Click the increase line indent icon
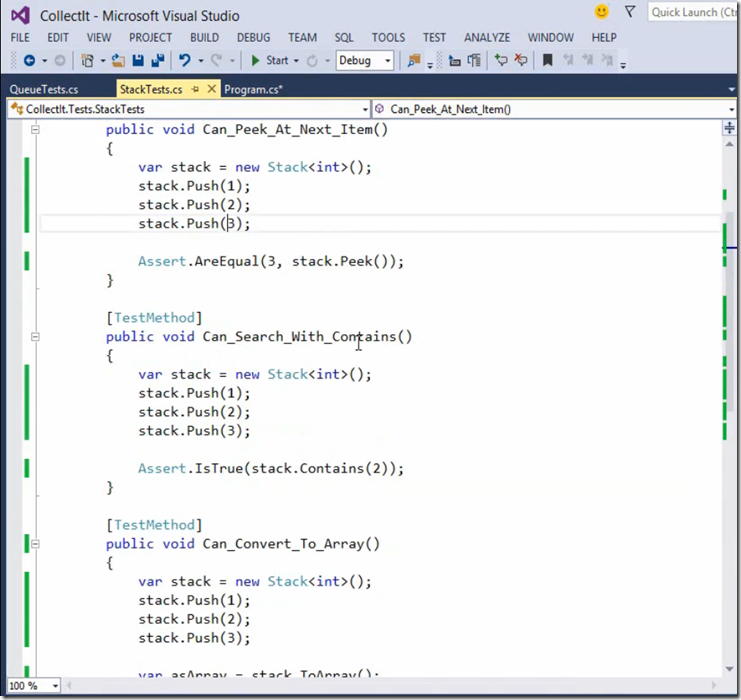The width and height of the screenshot is (741, 700). point(474,60)
